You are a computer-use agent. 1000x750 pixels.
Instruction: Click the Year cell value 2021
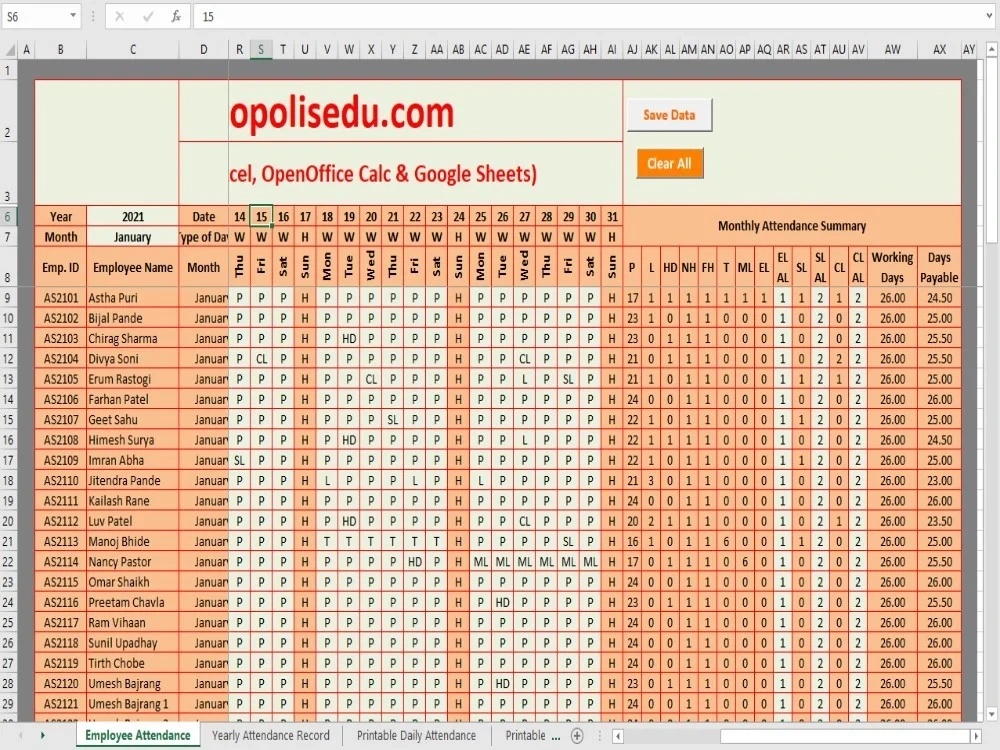point(133,217)
